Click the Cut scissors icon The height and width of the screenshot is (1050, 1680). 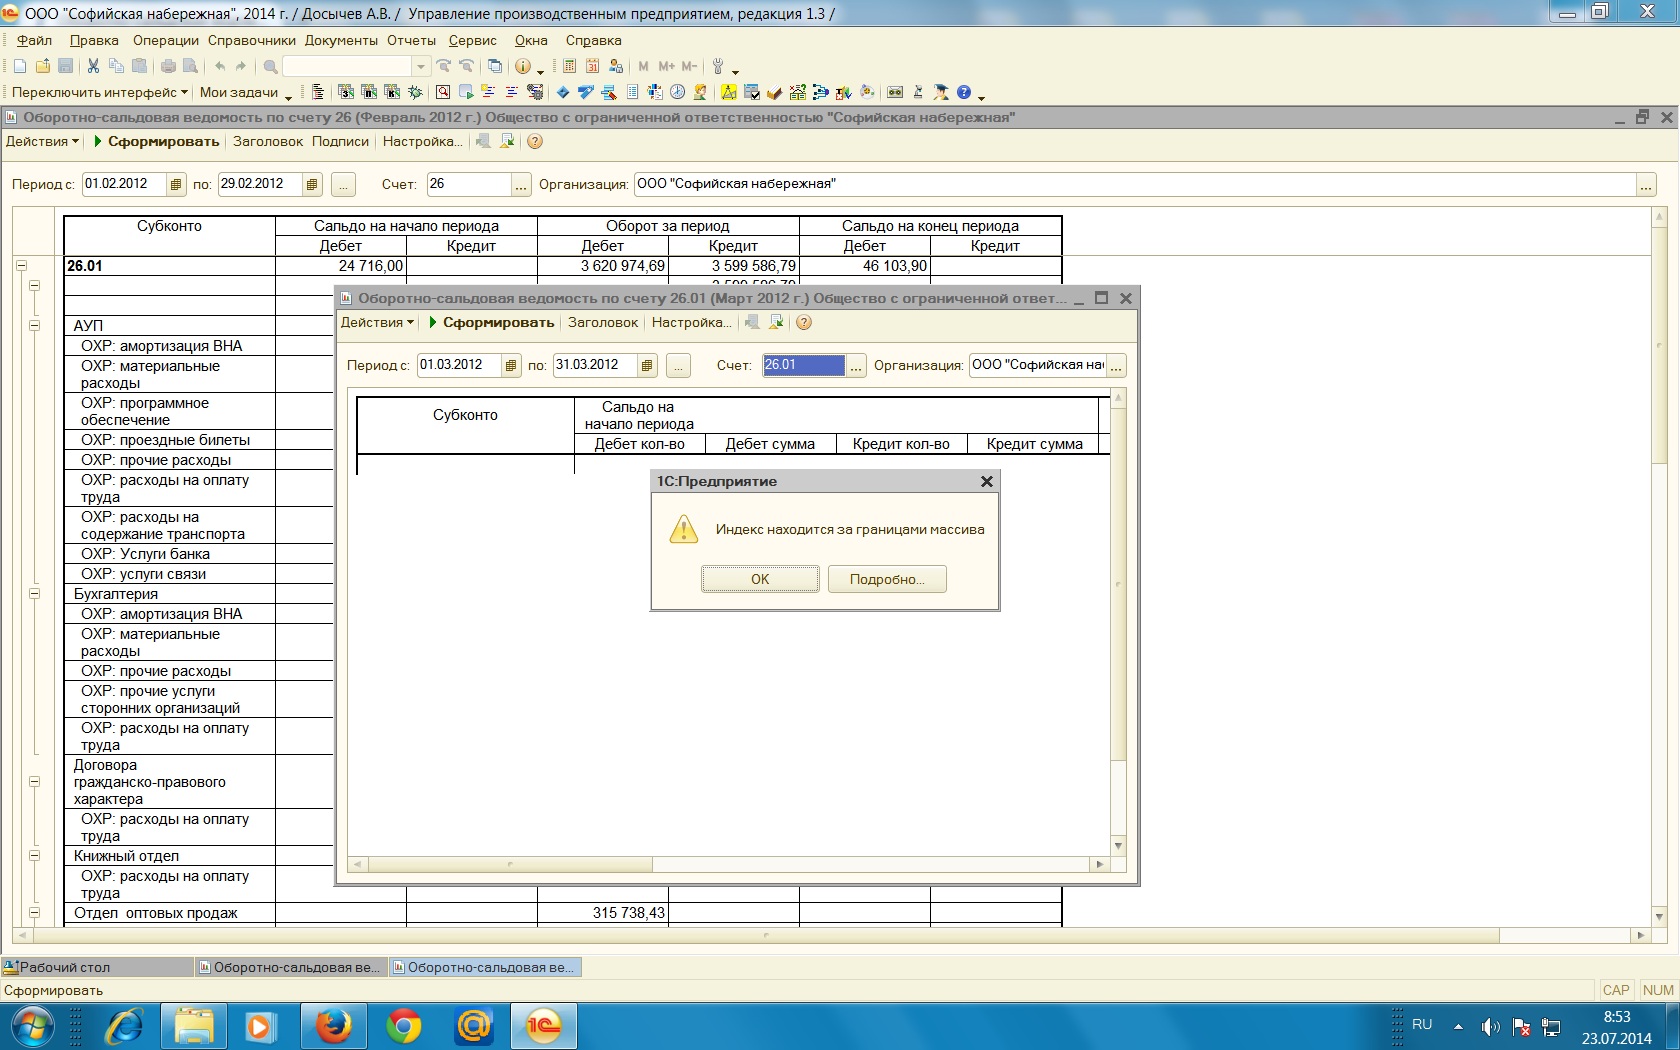[x=93, y=66]
